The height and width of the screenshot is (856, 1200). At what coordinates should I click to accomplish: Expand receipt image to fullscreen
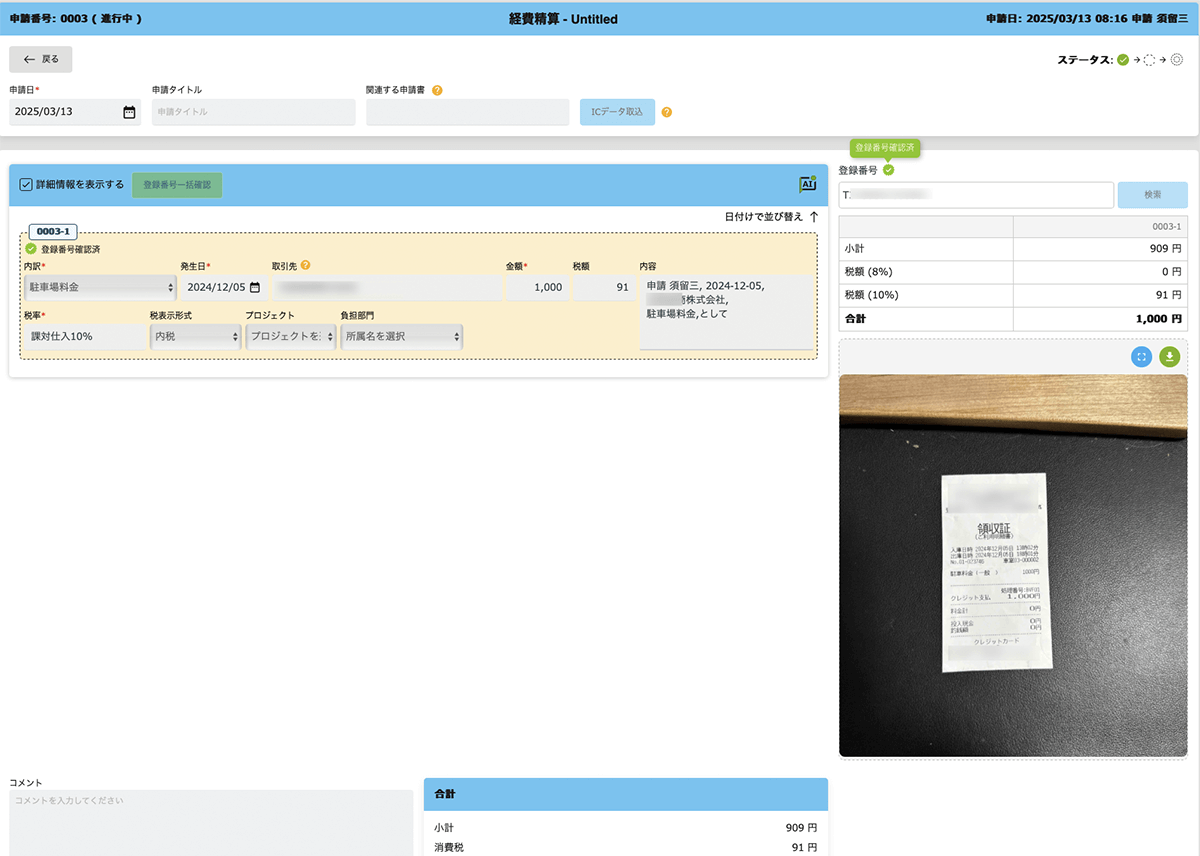pos(1142,356)
